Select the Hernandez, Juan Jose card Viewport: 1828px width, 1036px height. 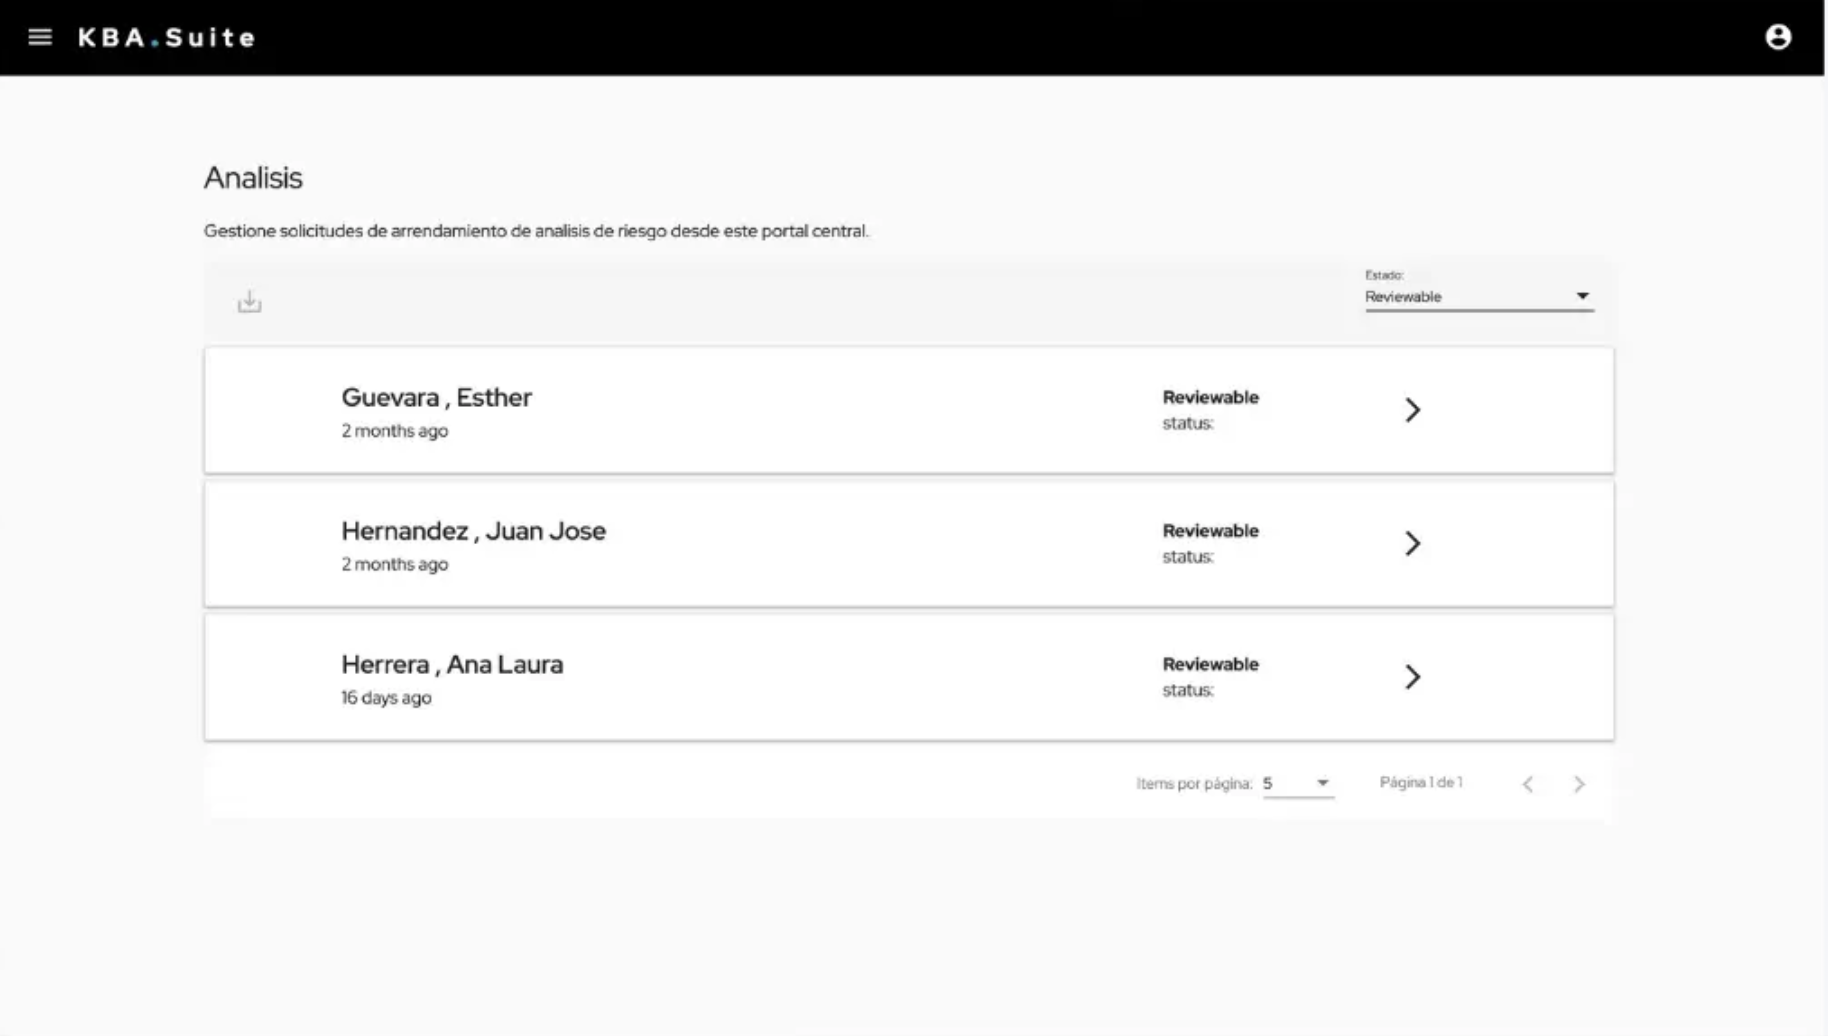coord(800,543)
